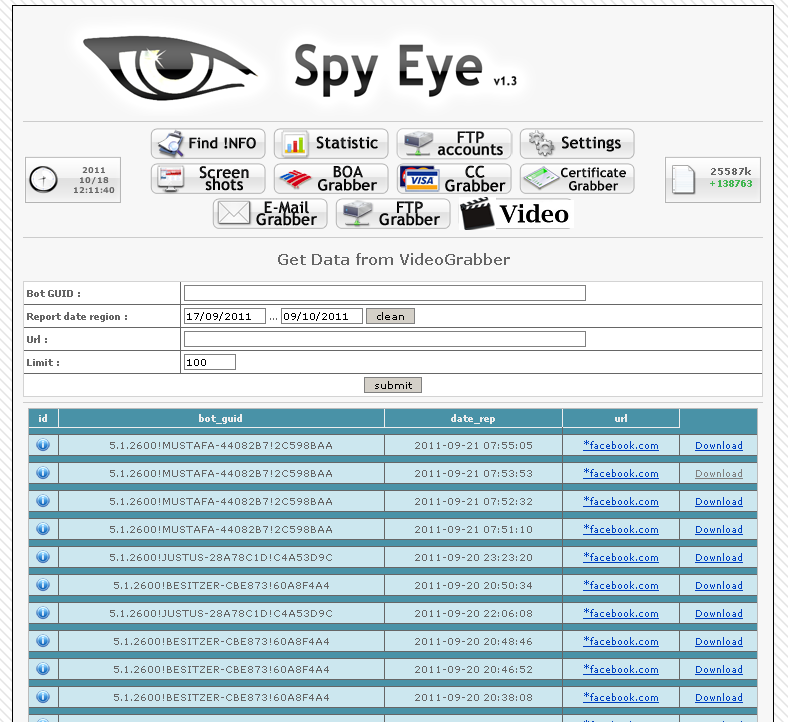Screen dimensions: 788x722
Task: Open the Find !NFO panel
Action: pyautogui.click(x=208, y=144)
